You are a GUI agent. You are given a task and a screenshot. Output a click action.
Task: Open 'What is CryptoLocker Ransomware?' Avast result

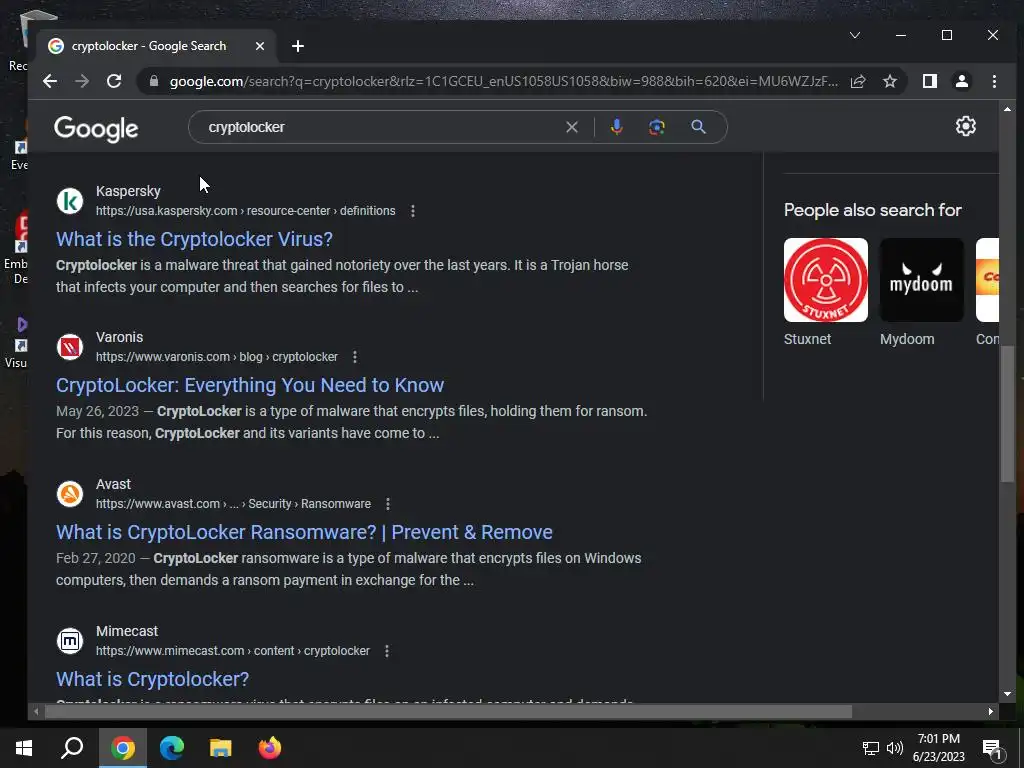[304, 532]
